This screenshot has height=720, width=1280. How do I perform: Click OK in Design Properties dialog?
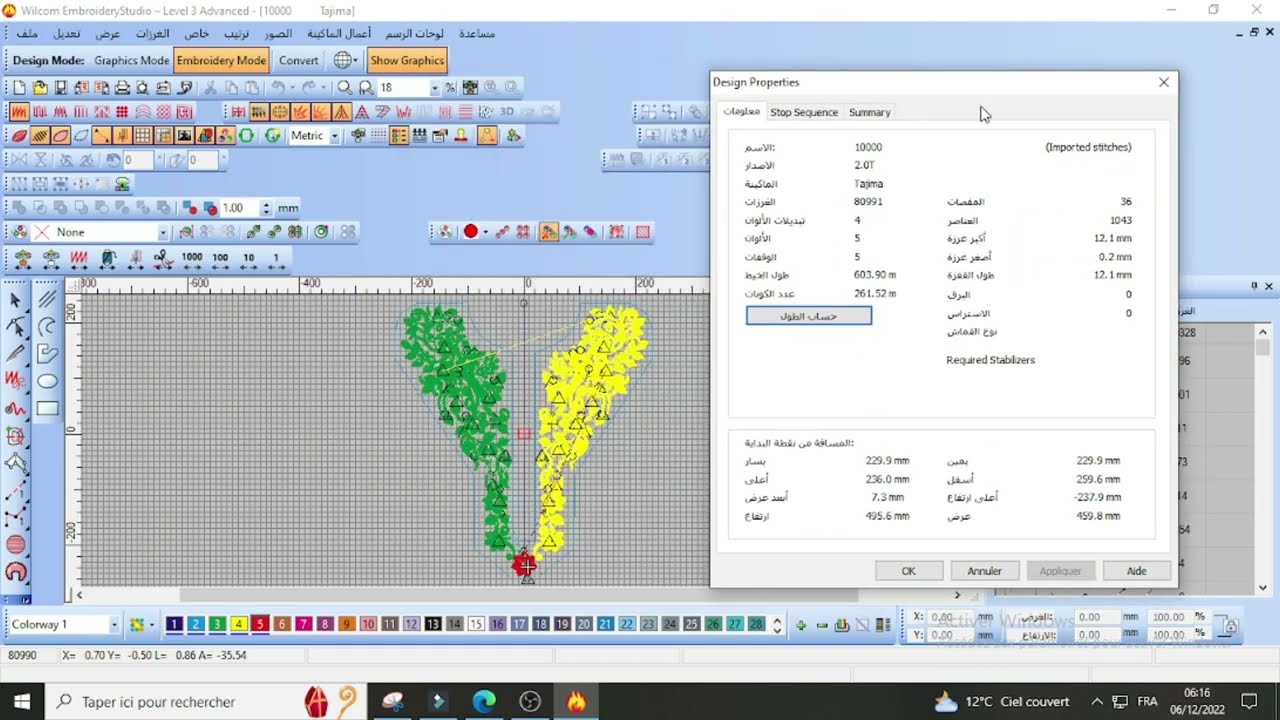coord(908,571)
